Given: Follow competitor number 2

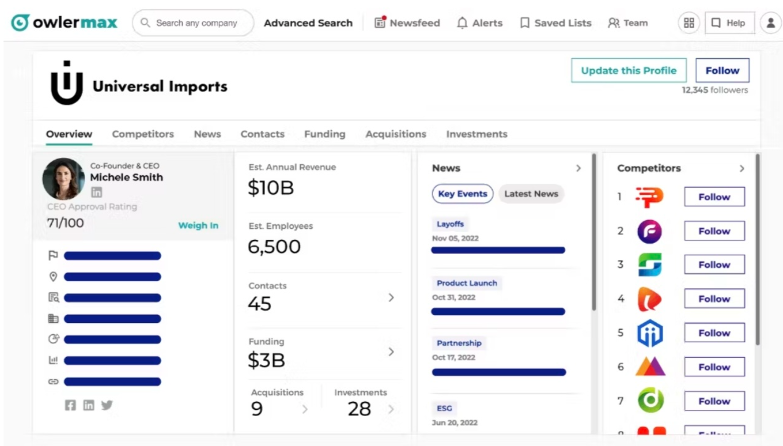Looking at the screenshot, I should coord(715,231).
